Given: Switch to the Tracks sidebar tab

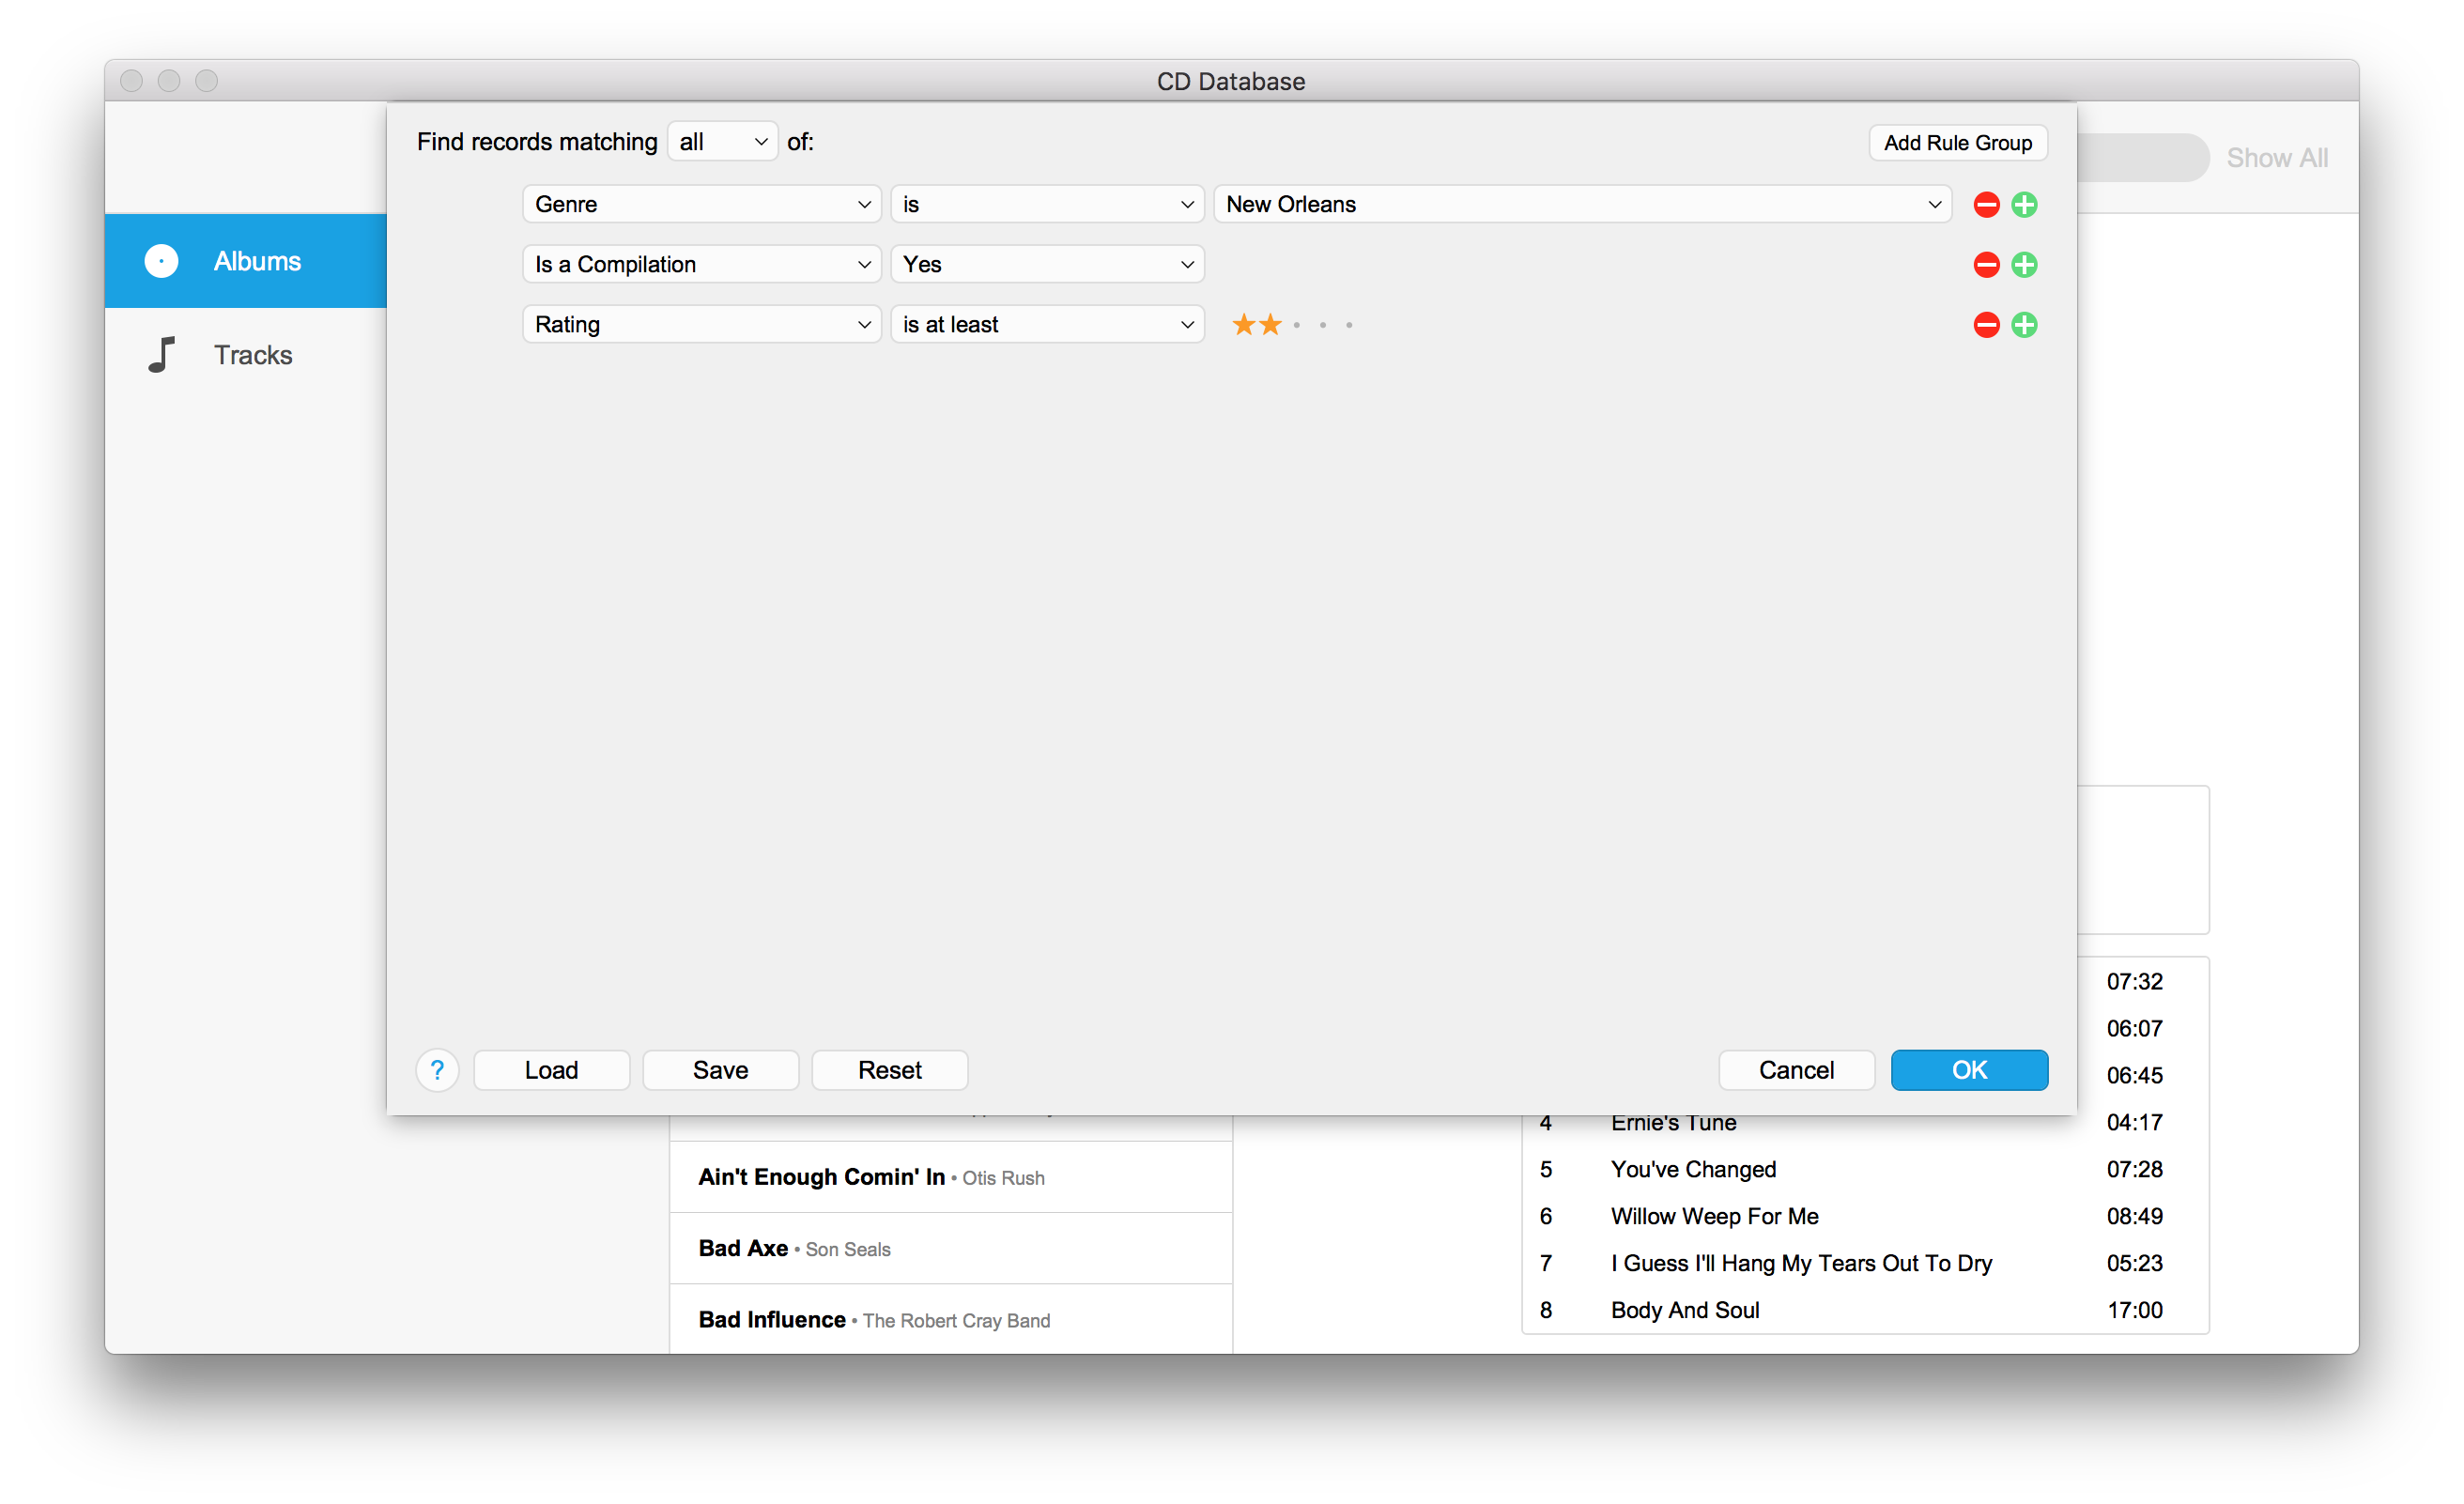Looking at the screenshot, I should click(246, 354).
